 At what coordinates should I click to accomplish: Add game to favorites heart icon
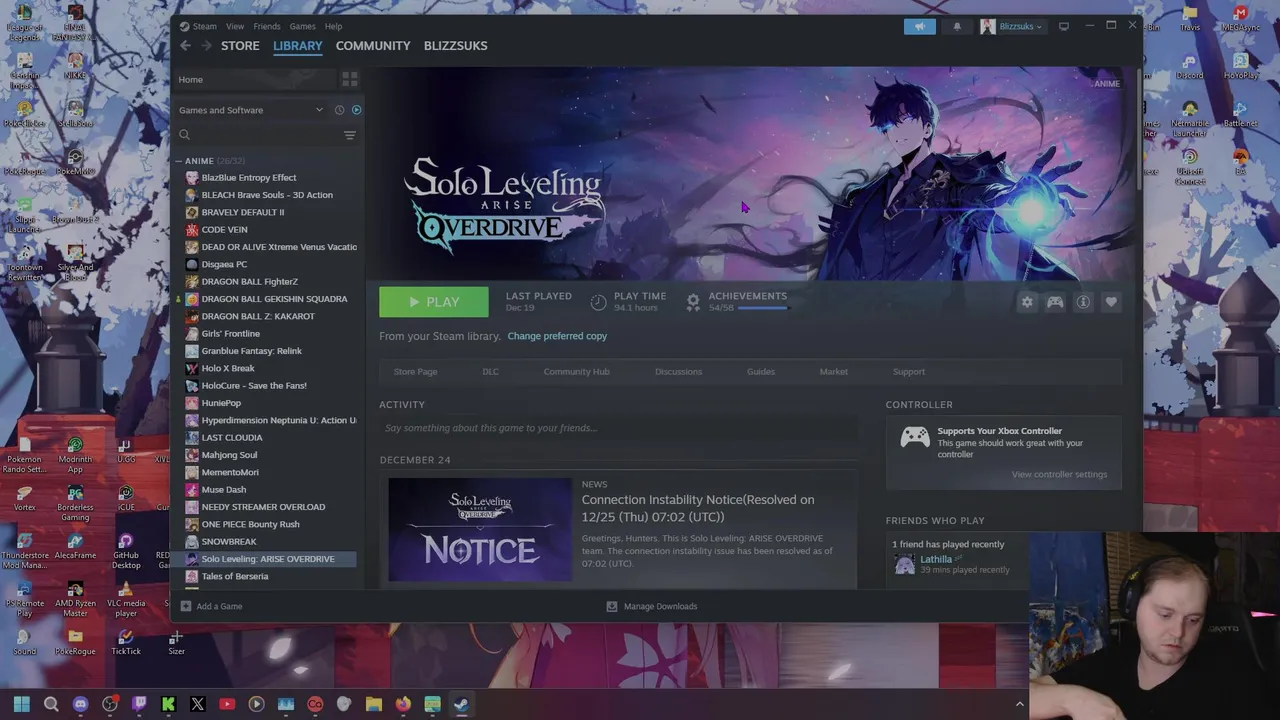coord(1111,302)
